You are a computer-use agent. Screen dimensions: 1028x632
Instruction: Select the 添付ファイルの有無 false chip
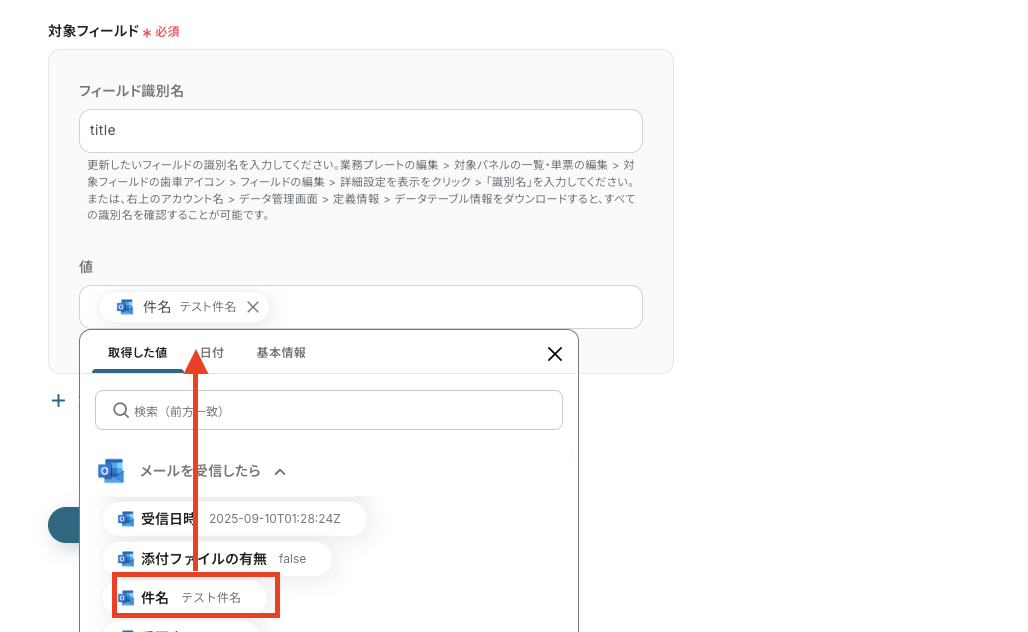pyautogui.click(x=217, y=559)
